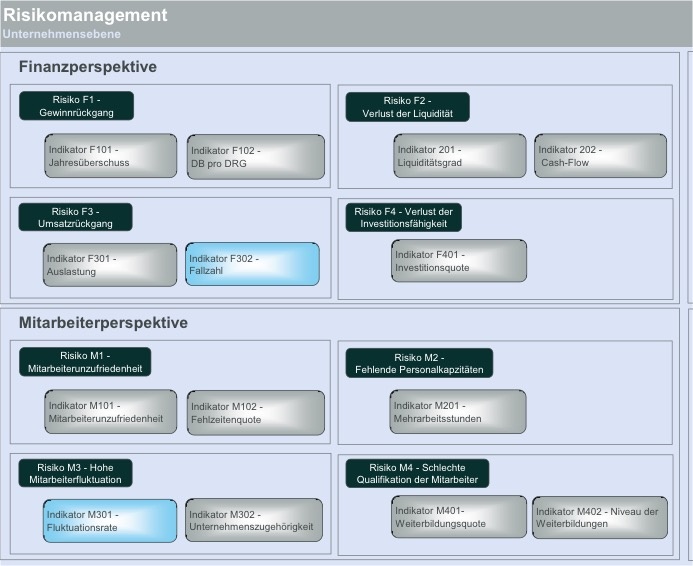Open Indikator M201 - Mehrarbeitsstunden
Screen dimensions: 693x566
[458, 412]
